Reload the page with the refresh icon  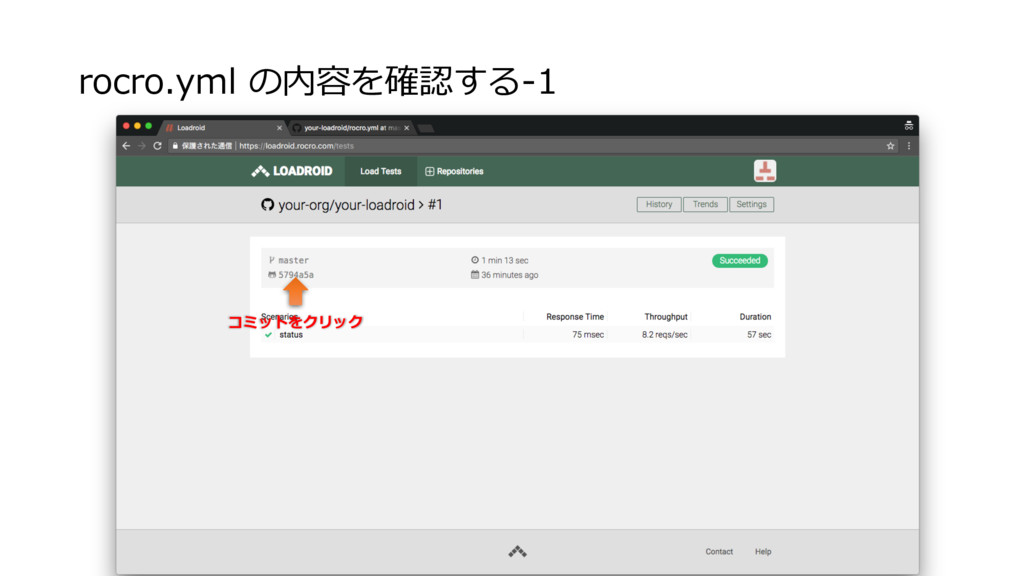(x=157, y=146)
